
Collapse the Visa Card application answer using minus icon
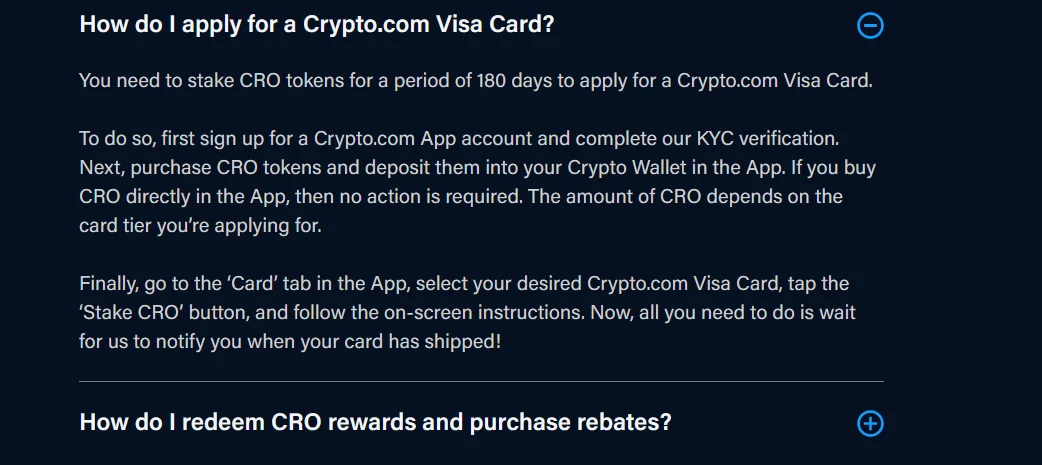870,26
